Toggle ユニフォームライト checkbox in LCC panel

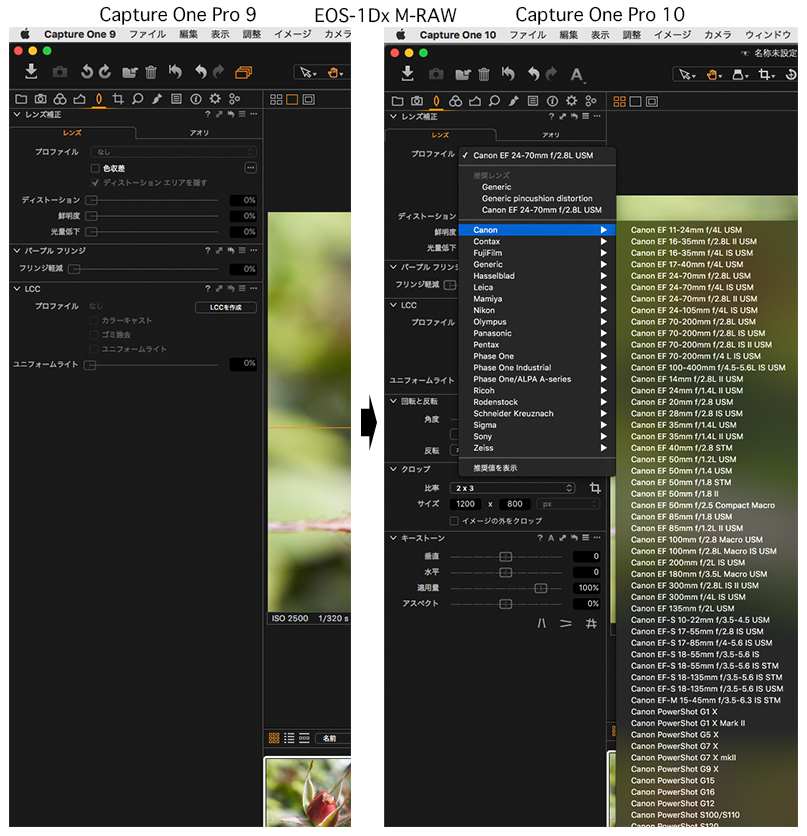[x=94, y=349]
